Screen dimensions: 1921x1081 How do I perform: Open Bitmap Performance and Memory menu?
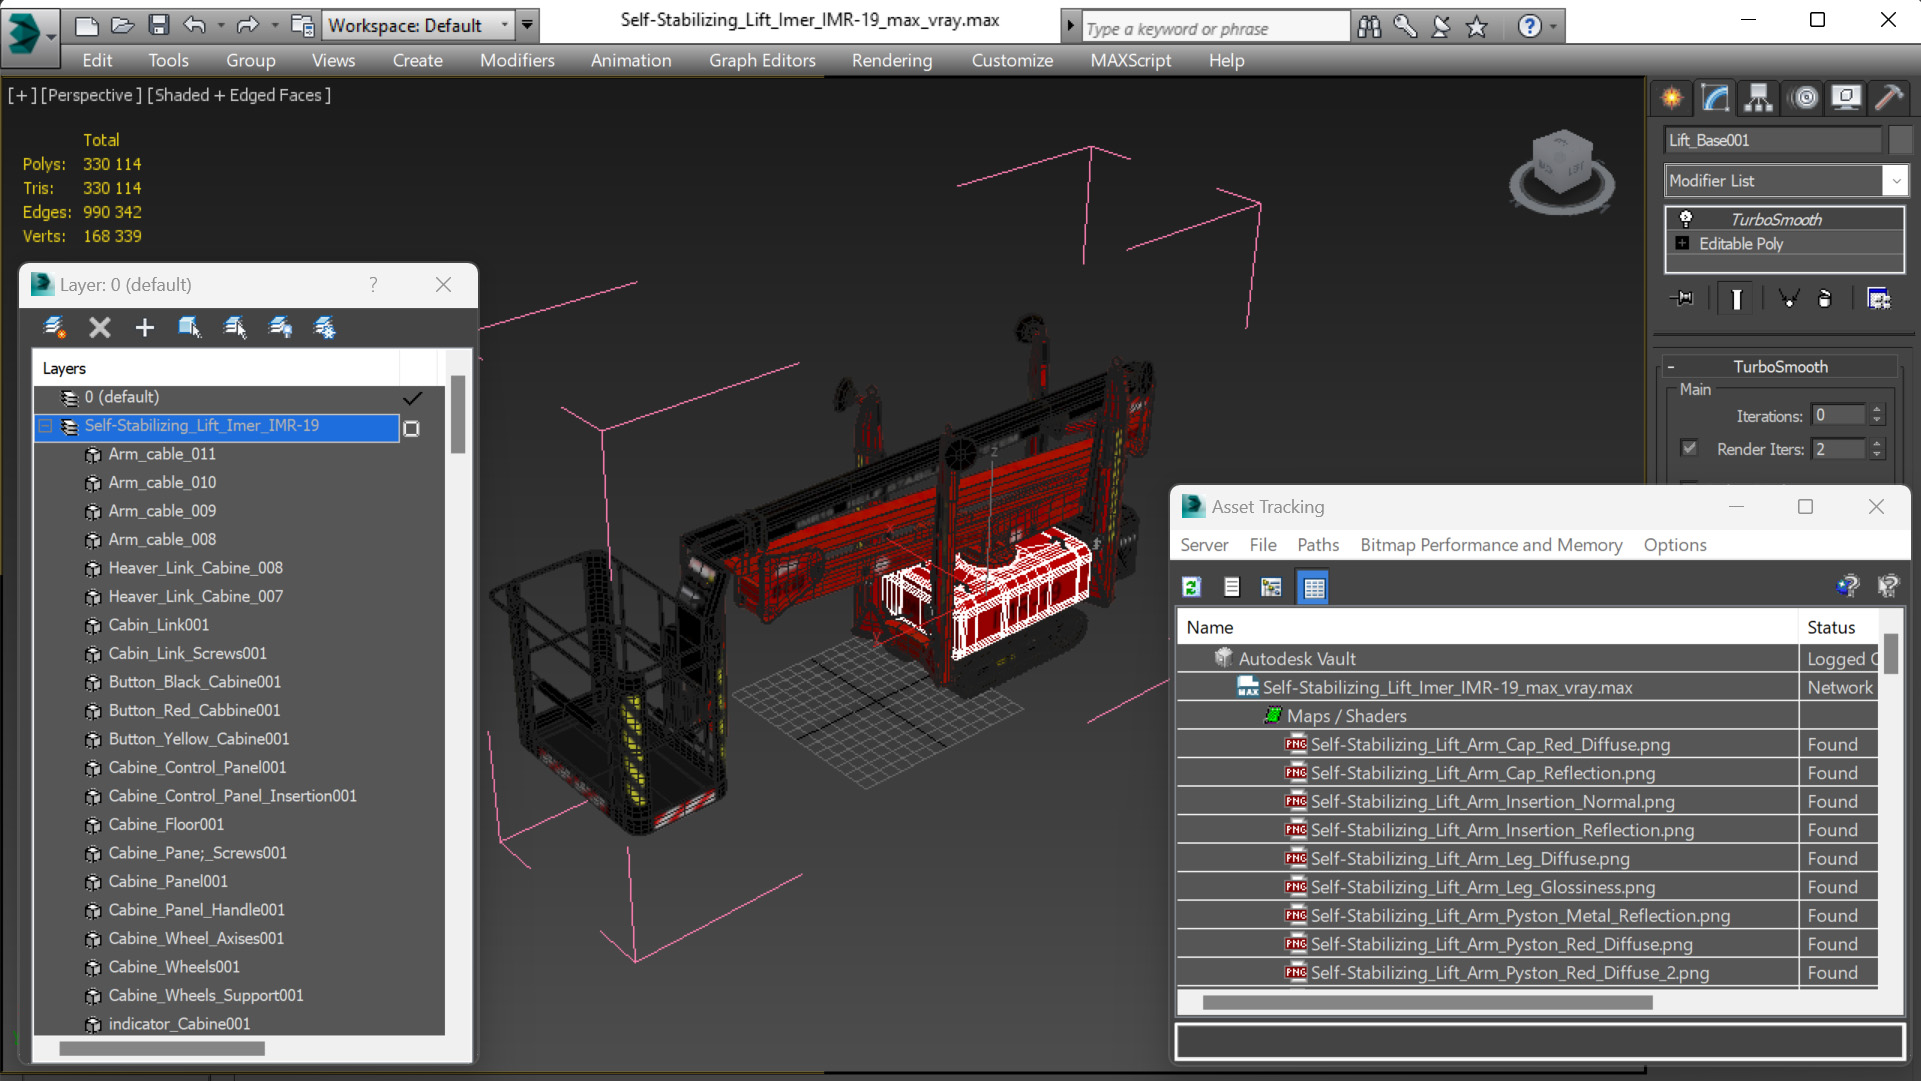click(x=1491, y=545)
